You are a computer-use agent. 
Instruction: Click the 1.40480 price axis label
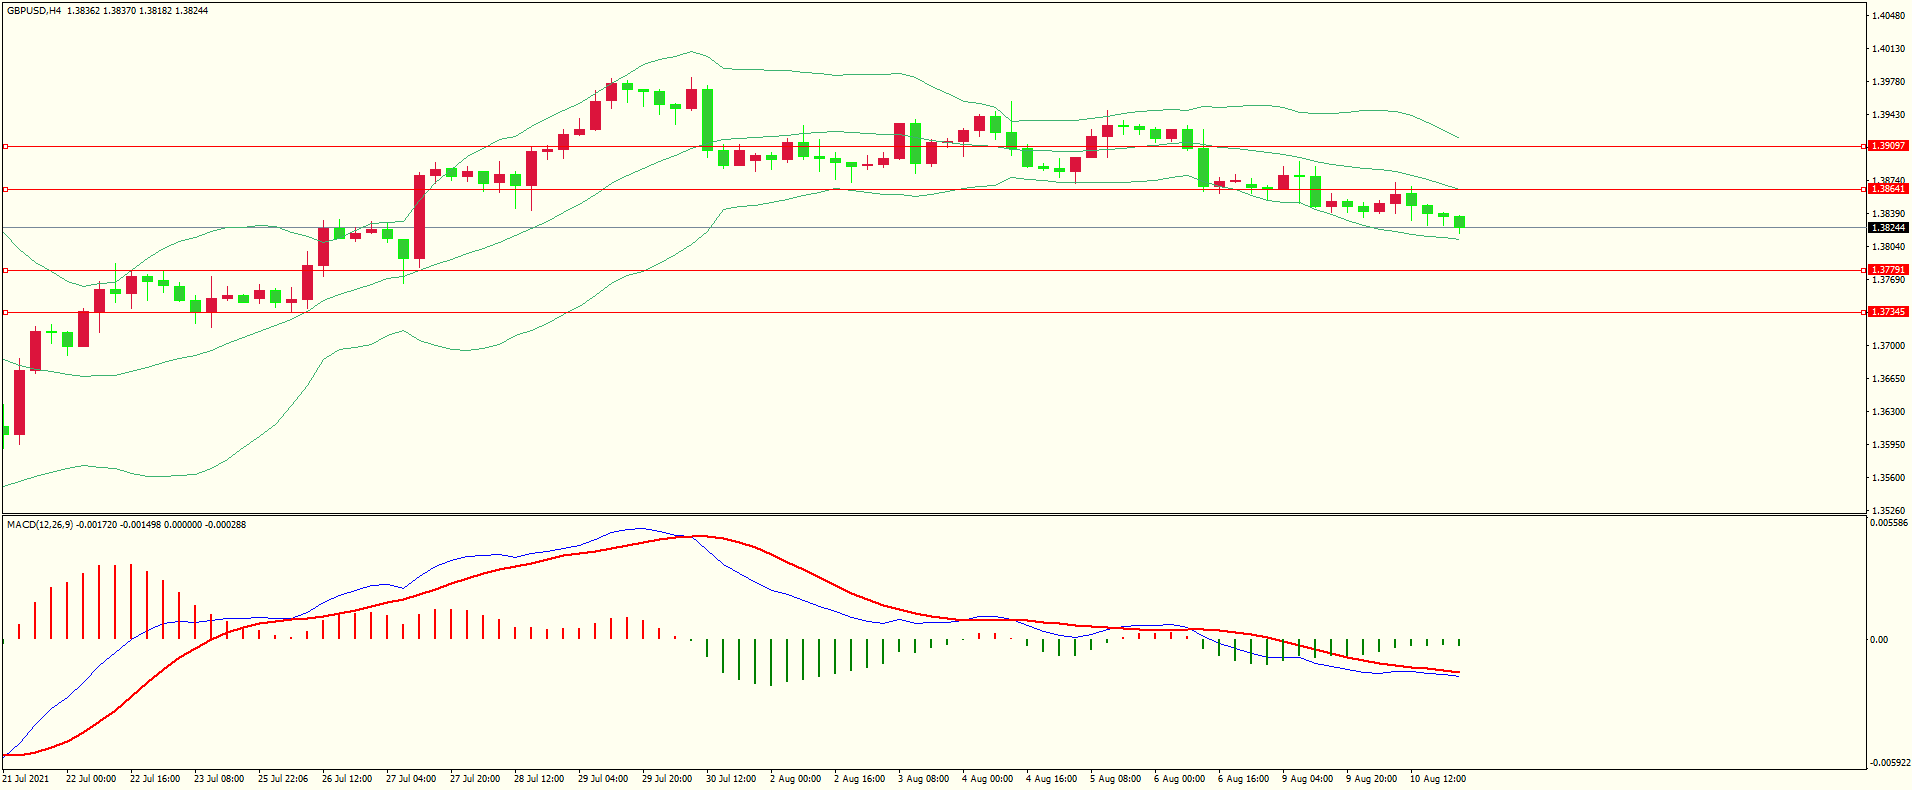(x=1888, y=16)
